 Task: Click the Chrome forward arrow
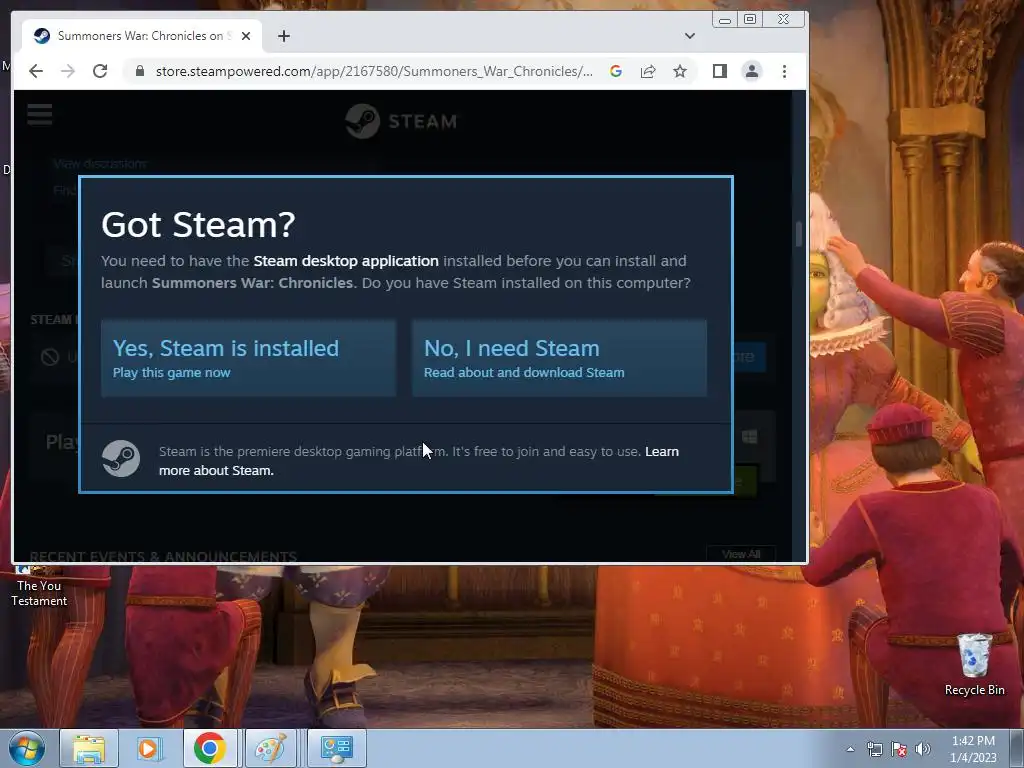[68, 71]
